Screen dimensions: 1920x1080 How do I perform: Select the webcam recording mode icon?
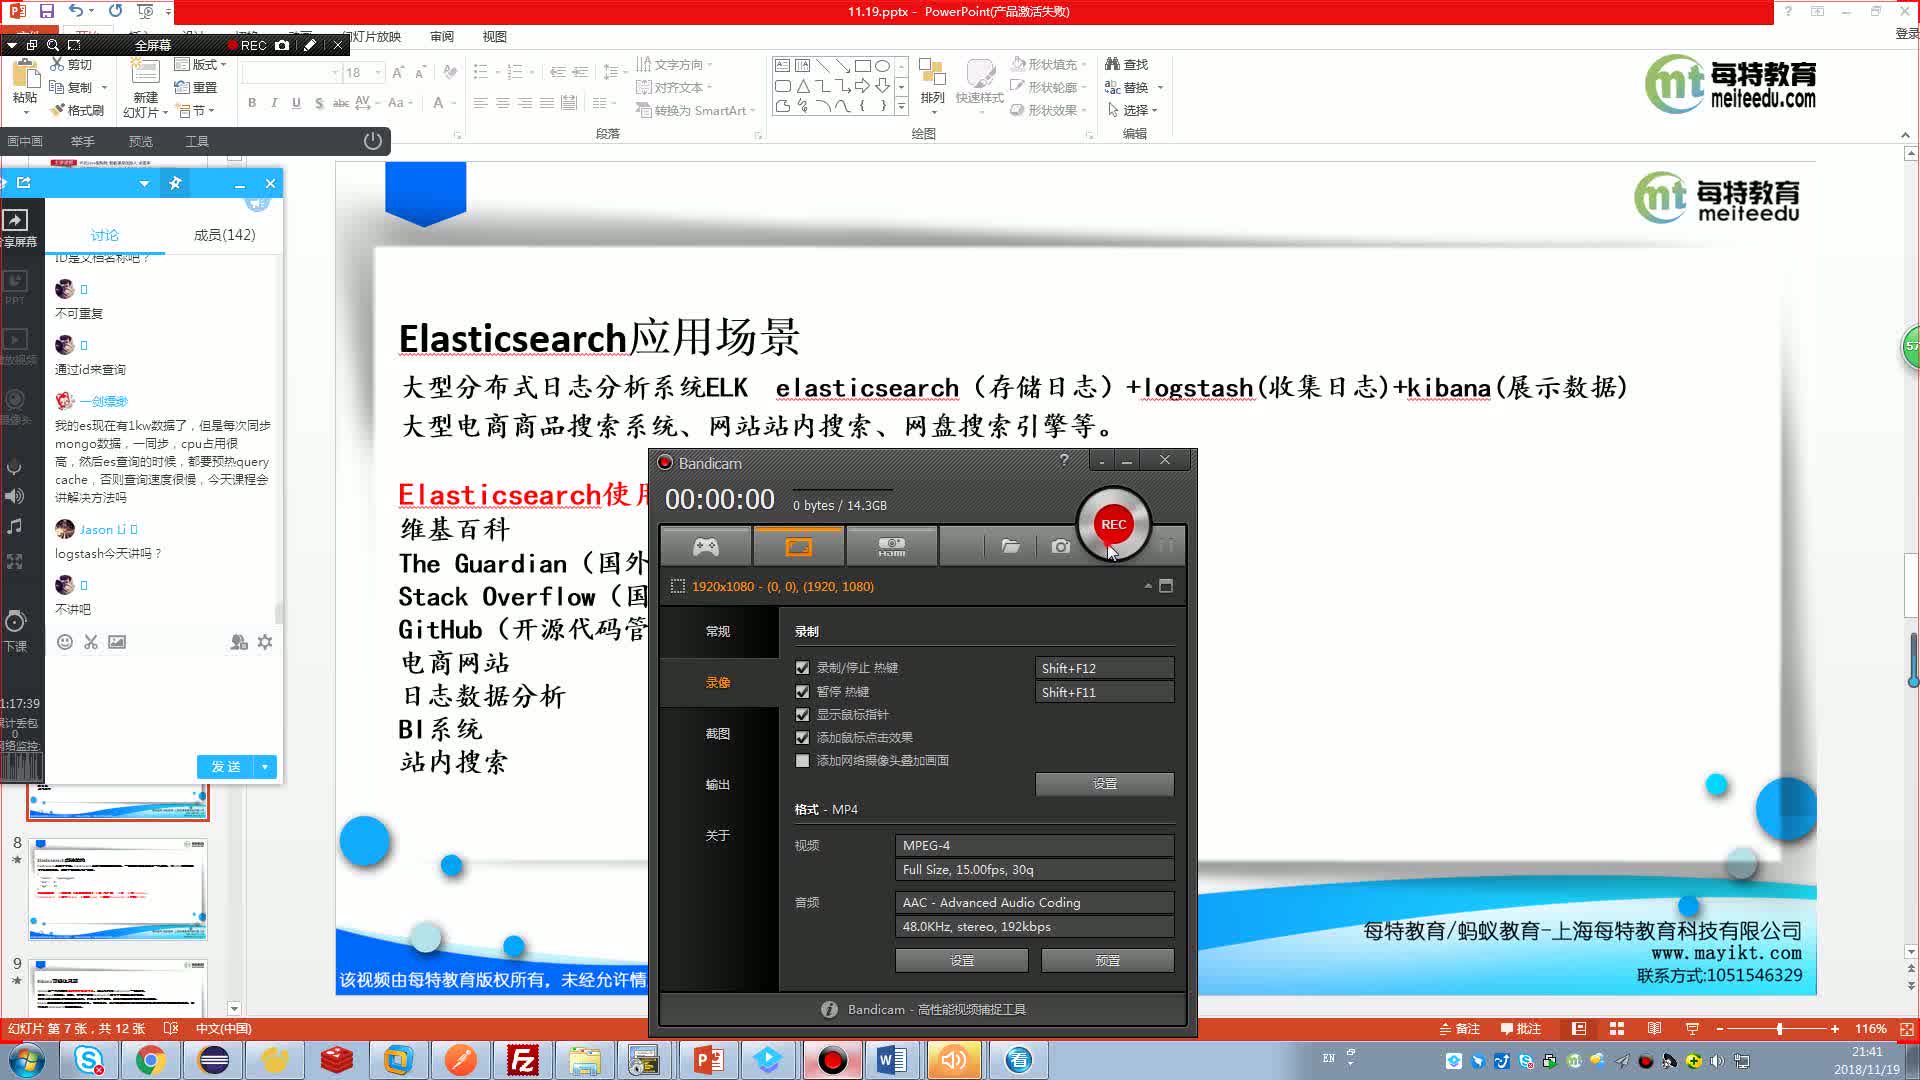click(891, 545)
